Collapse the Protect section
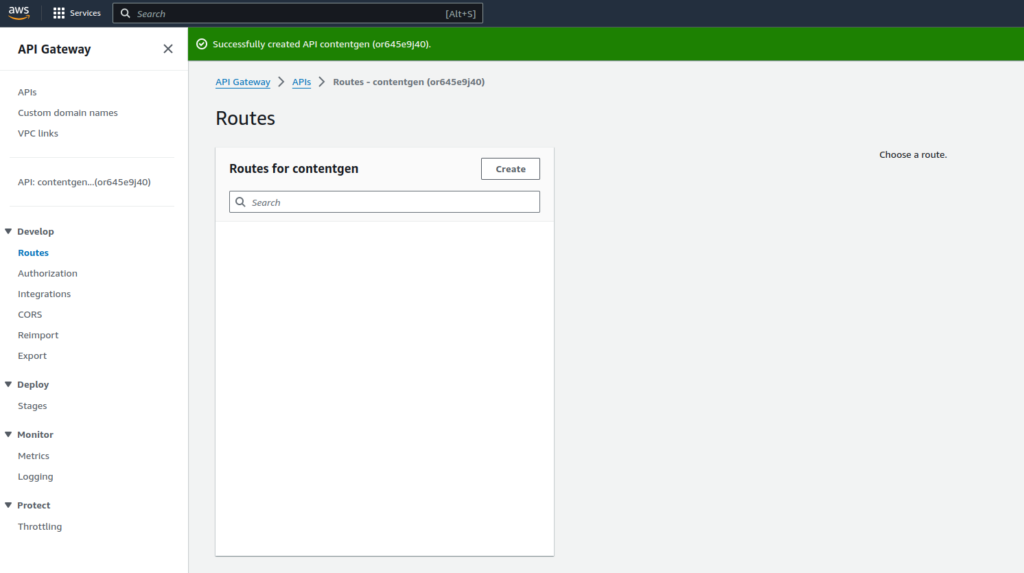 [x=8, y=505]
